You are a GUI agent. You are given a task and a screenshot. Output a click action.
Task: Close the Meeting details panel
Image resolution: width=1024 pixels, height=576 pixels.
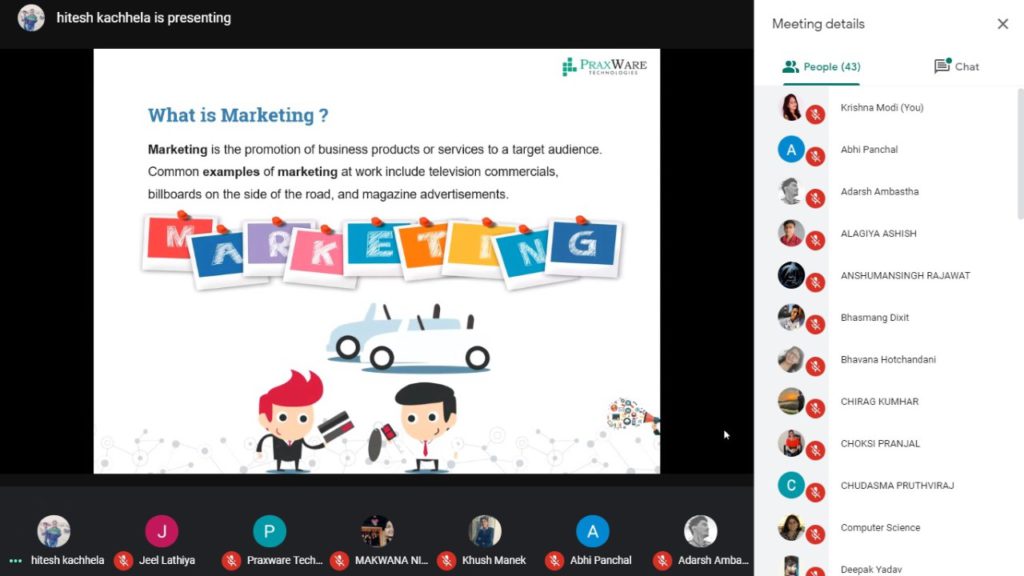pyautogui.click(x=1002, y=24)
